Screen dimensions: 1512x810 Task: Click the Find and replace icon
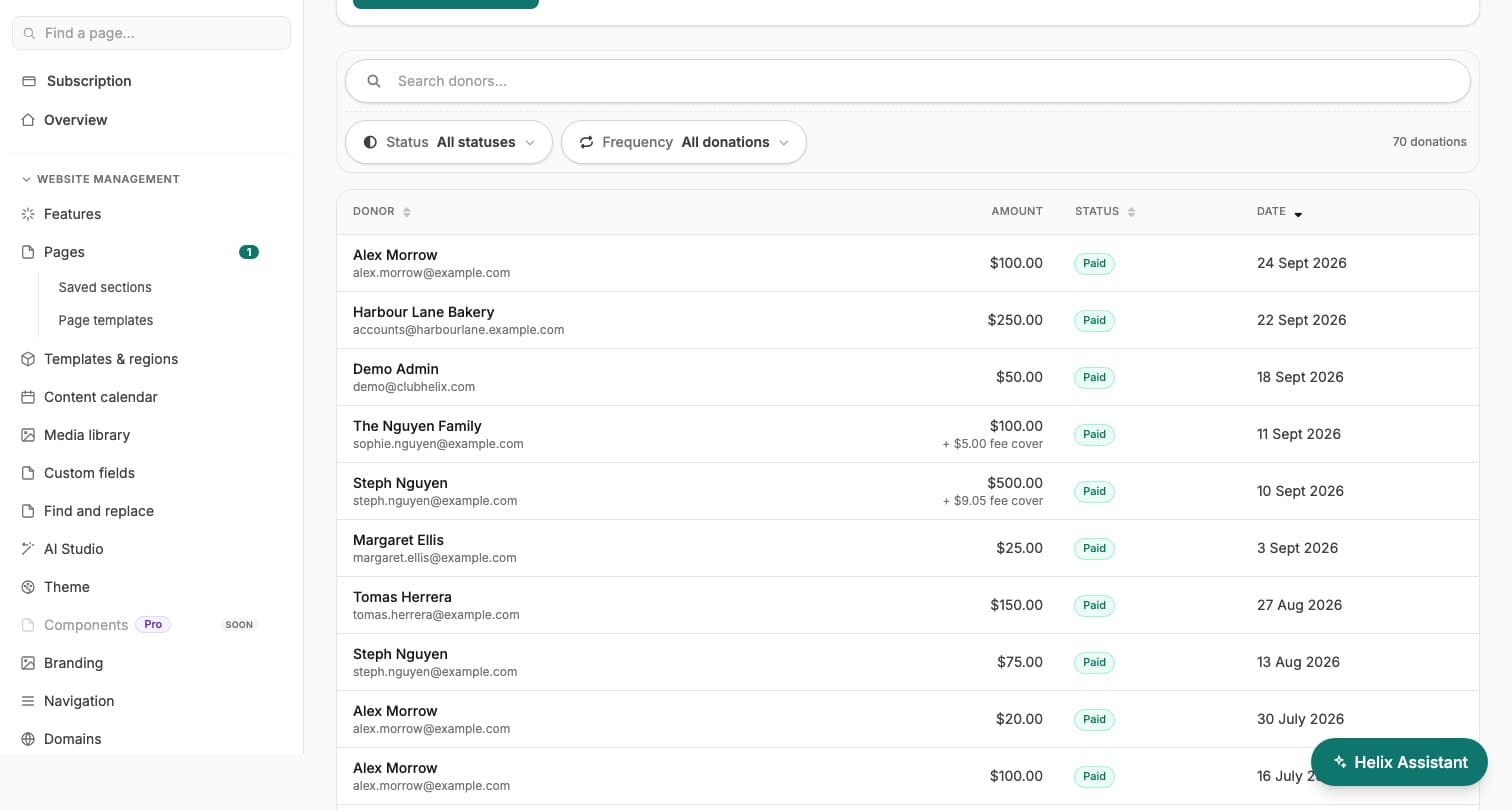point(28,511)
